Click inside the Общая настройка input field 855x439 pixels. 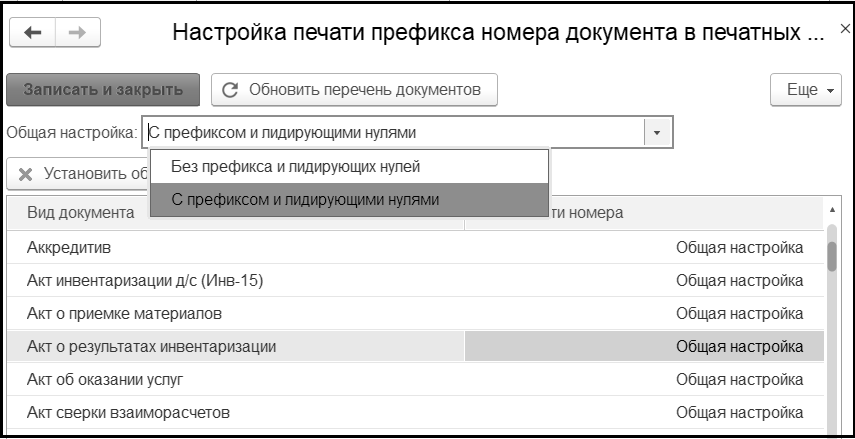[390, 132]
